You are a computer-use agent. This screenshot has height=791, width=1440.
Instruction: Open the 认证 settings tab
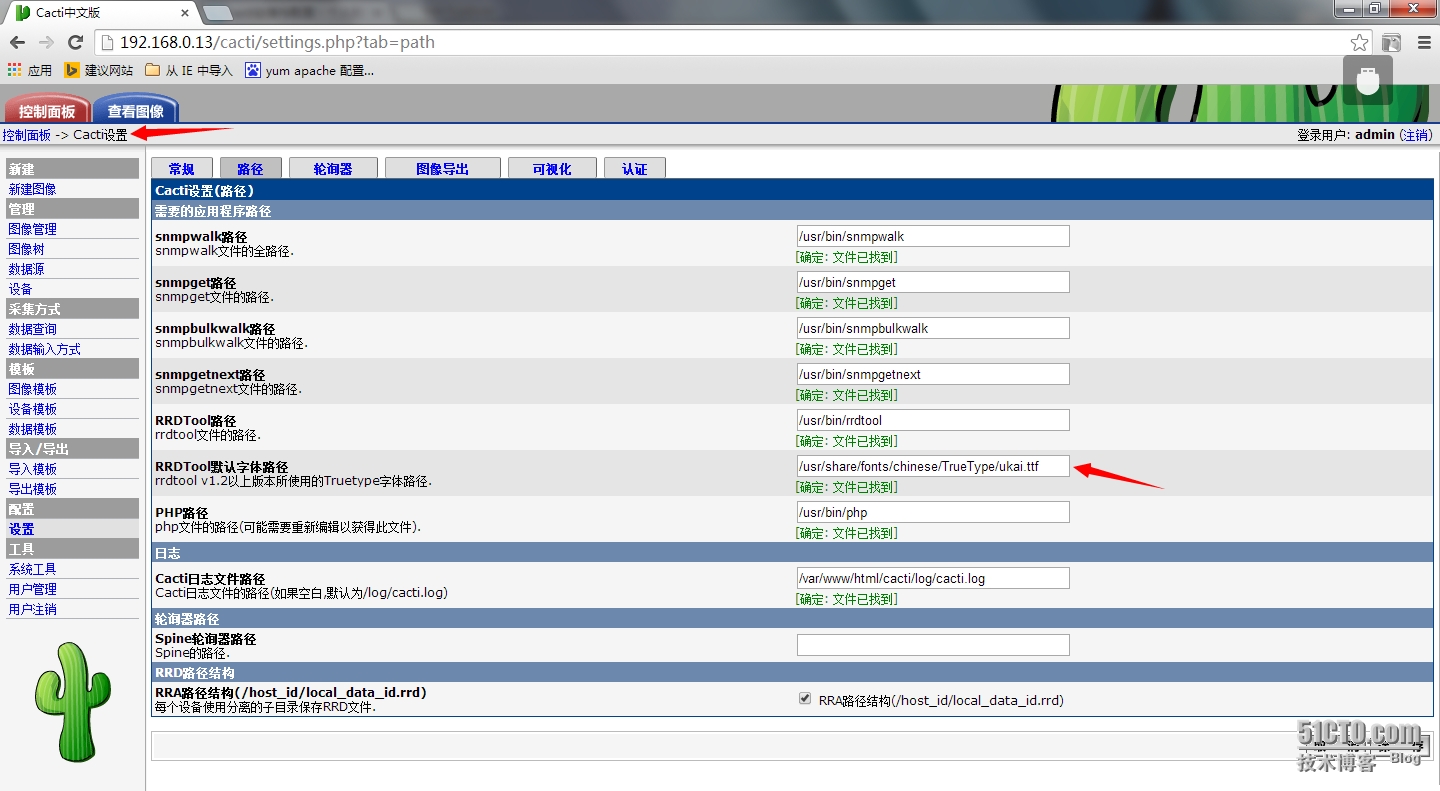(635, 168)
